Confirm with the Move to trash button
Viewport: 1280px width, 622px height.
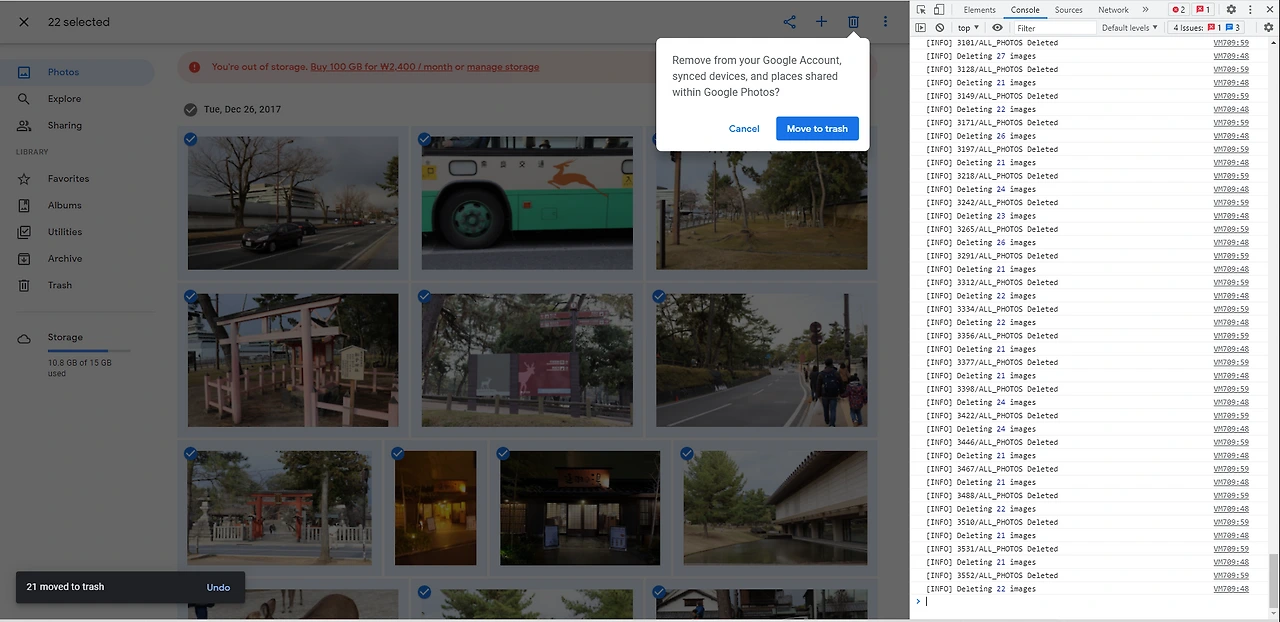[x=817, y=128]
